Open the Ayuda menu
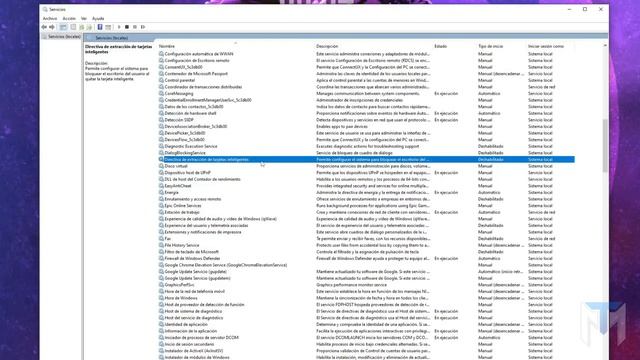 (x=98, y=18)
